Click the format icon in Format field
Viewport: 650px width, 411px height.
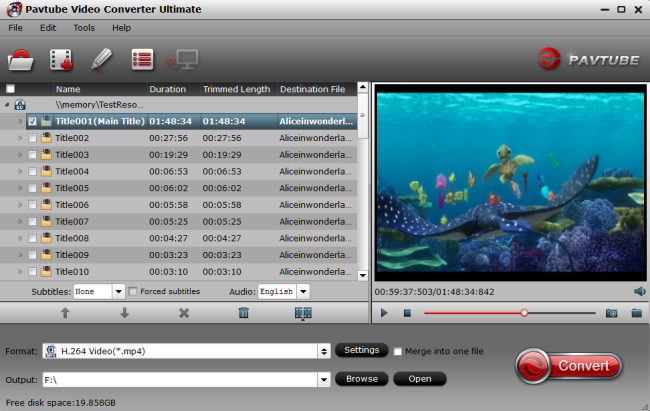tap(51, 351)
